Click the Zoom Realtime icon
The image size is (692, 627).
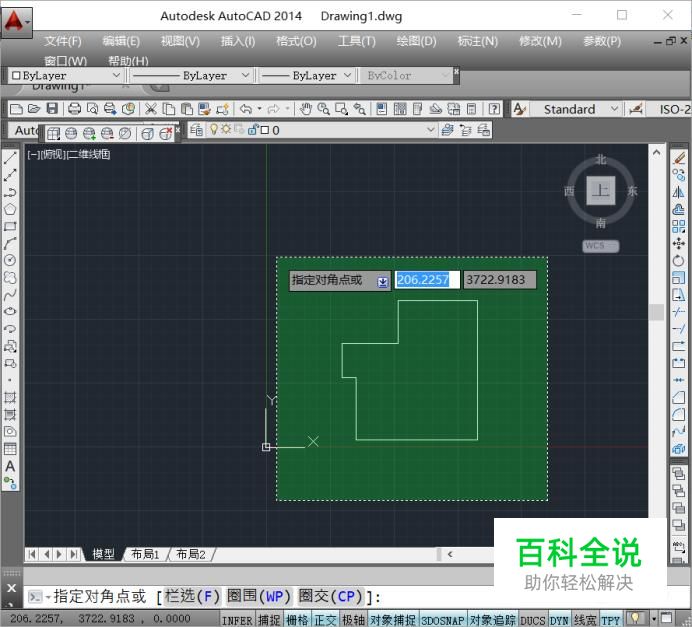tap(323, 109)
